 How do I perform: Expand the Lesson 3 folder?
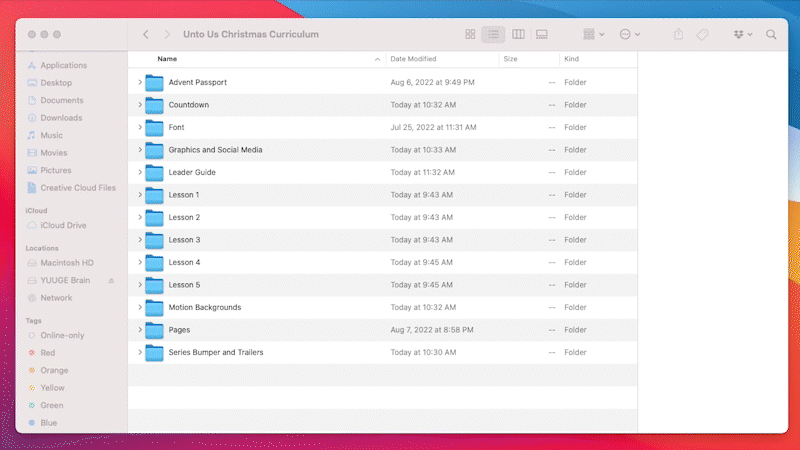coord(140,239)
